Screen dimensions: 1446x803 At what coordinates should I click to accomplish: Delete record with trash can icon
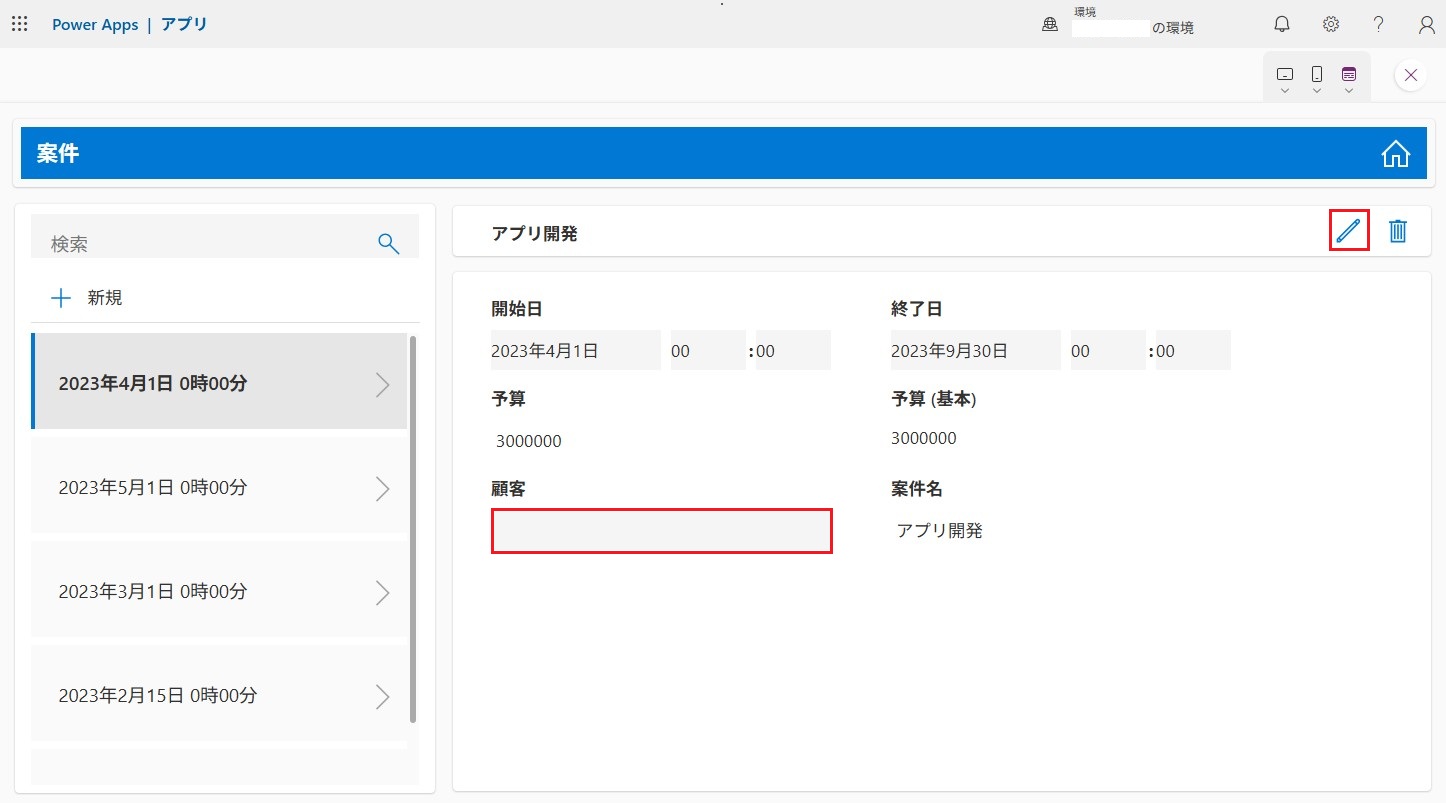1398,231
